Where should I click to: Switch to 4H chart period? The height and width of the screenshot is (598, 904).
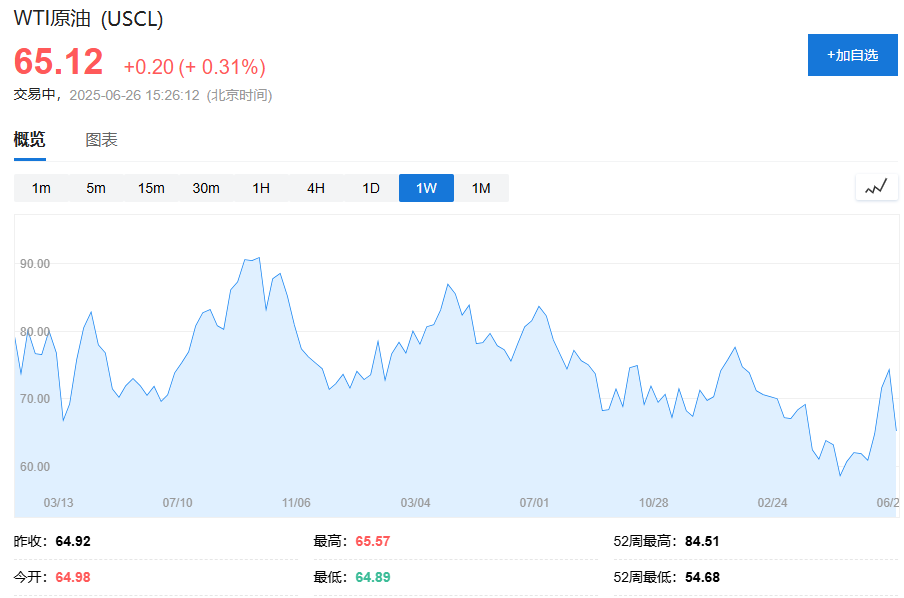click(316, 188)
